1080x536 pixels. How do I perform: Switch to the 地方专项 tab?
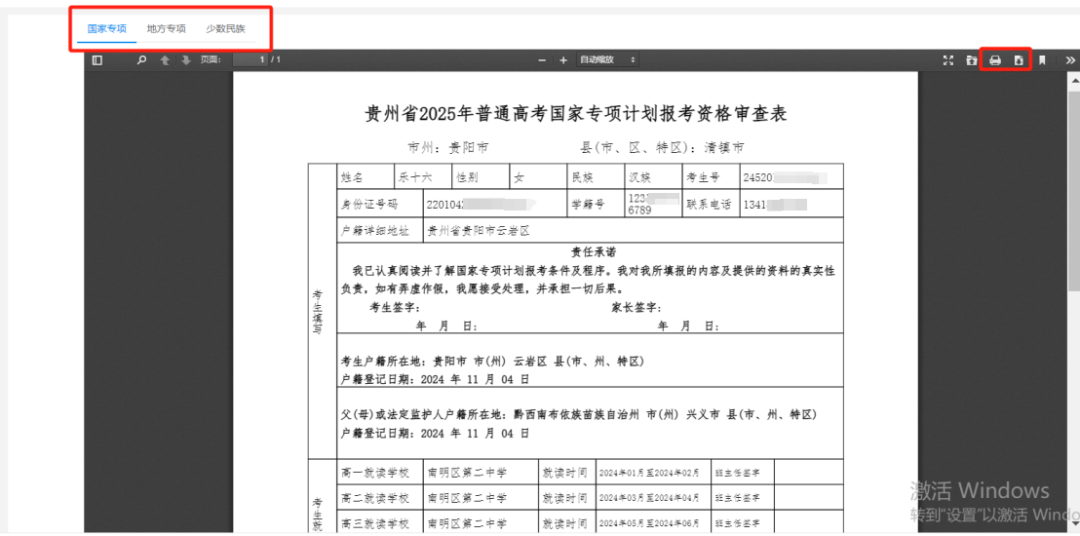click(166, 29)
